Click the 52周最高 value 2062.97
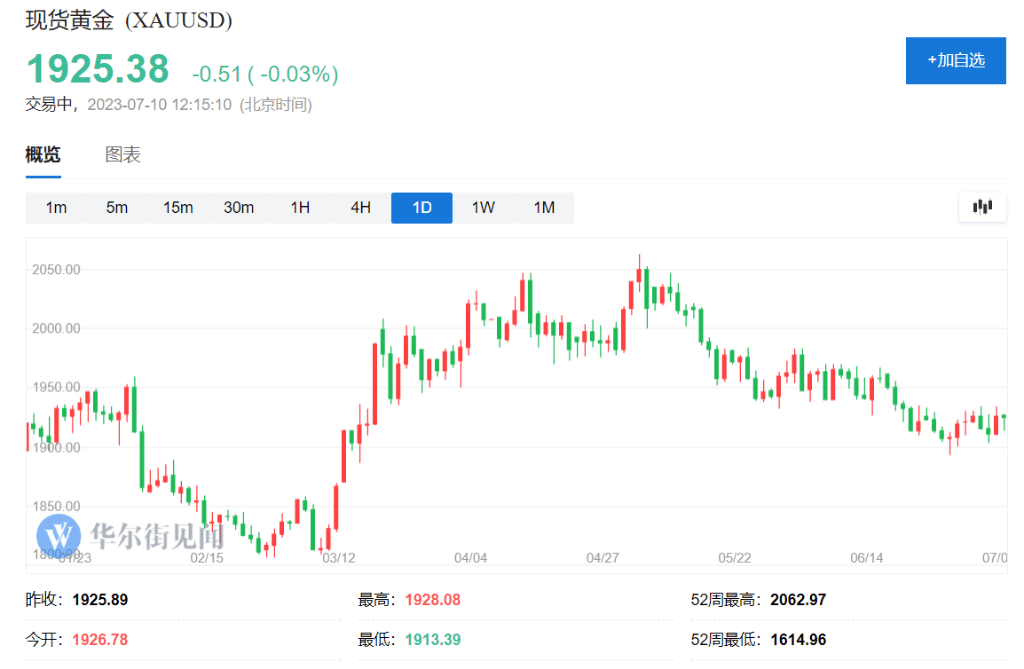 [798, 600]
